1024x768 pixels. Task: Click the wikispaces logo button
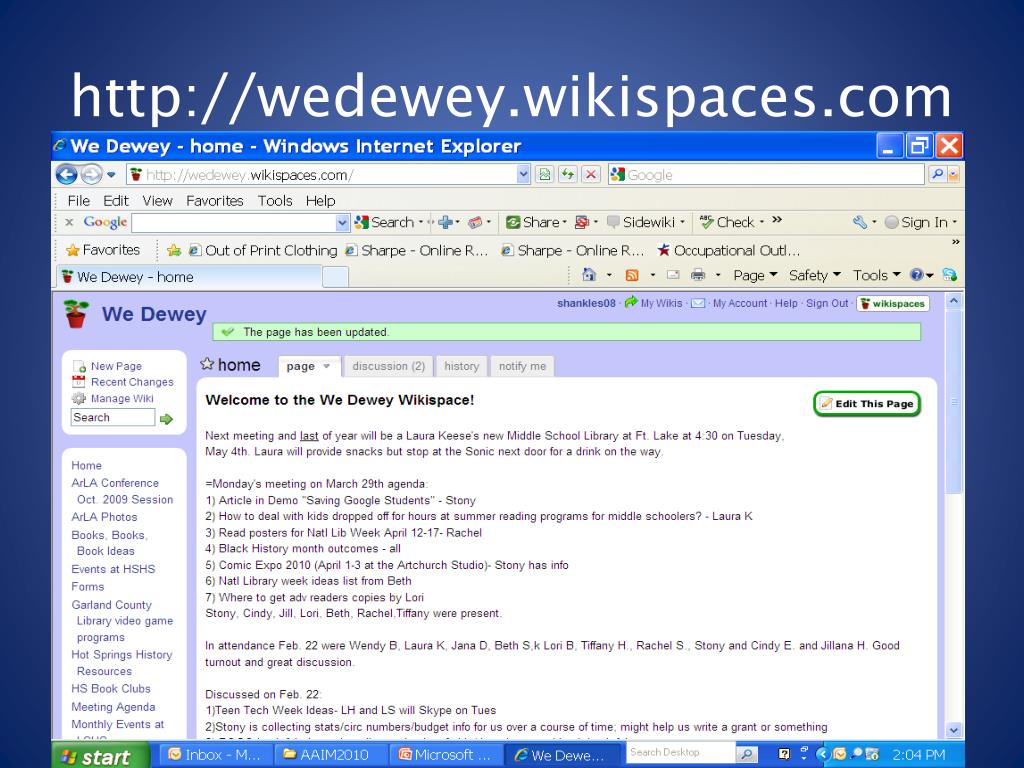tap(893, 303)
